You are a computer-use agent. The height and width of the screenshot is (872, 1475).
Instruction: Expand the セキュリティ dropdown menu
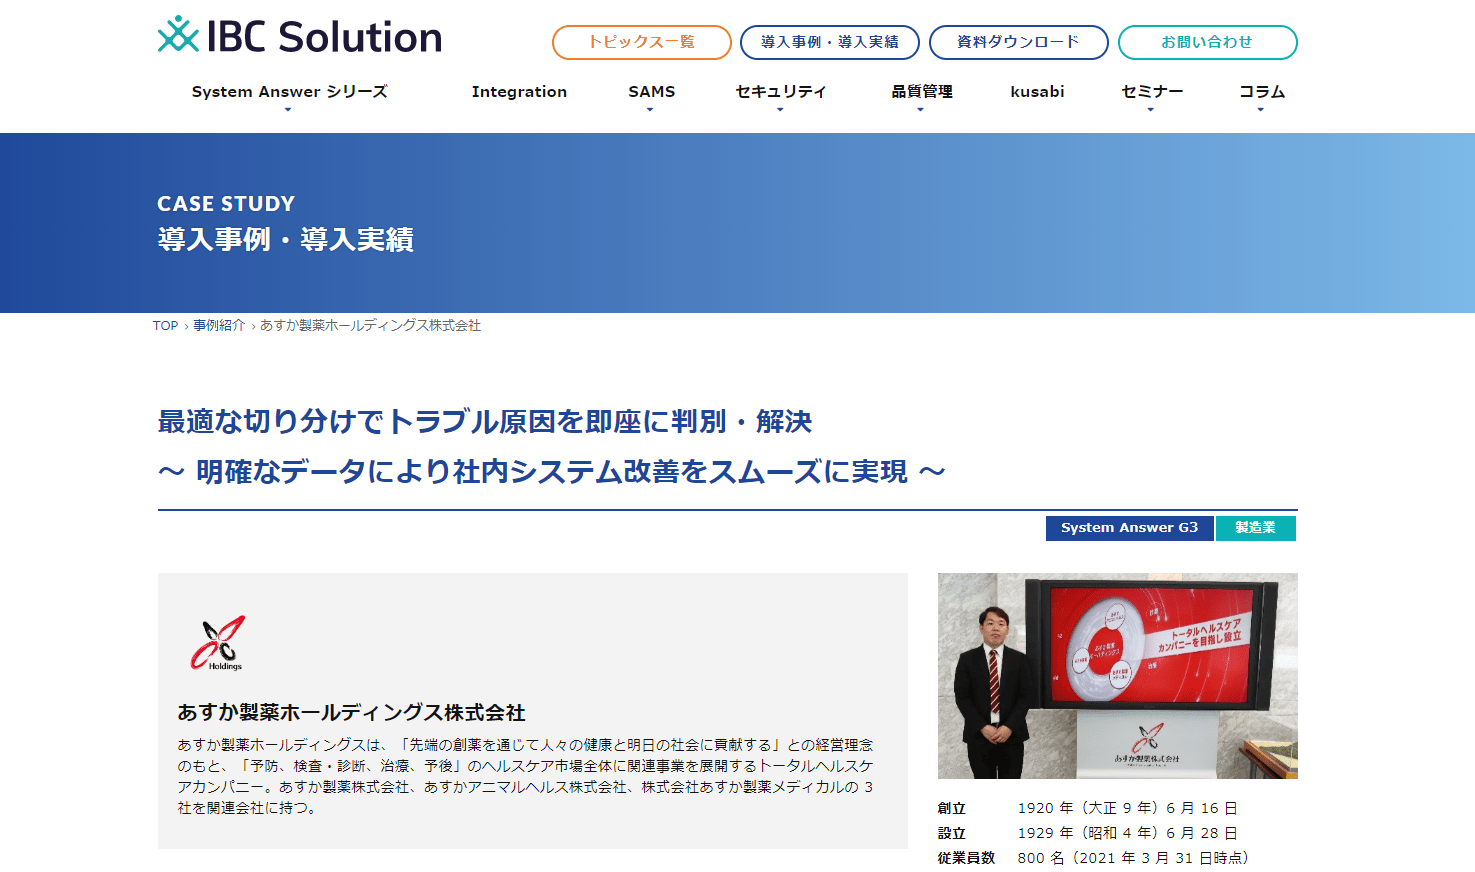coord(781,92)
